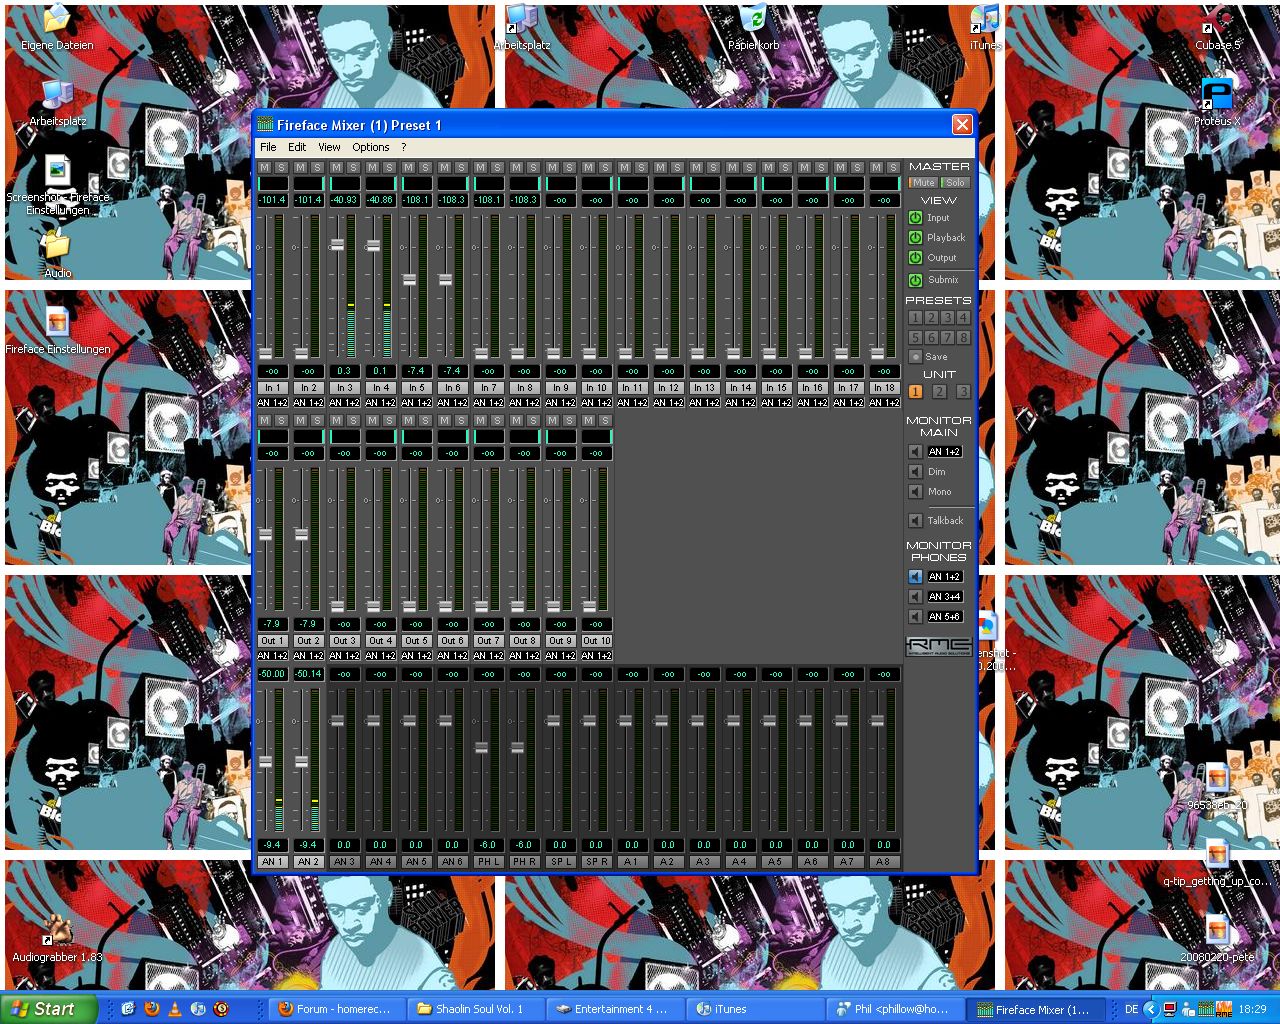This screenshot has width=1280, height=1024.
Task: Open the routing dropdown below In 1
Action: pyautogui.click(x=272, y=403)
